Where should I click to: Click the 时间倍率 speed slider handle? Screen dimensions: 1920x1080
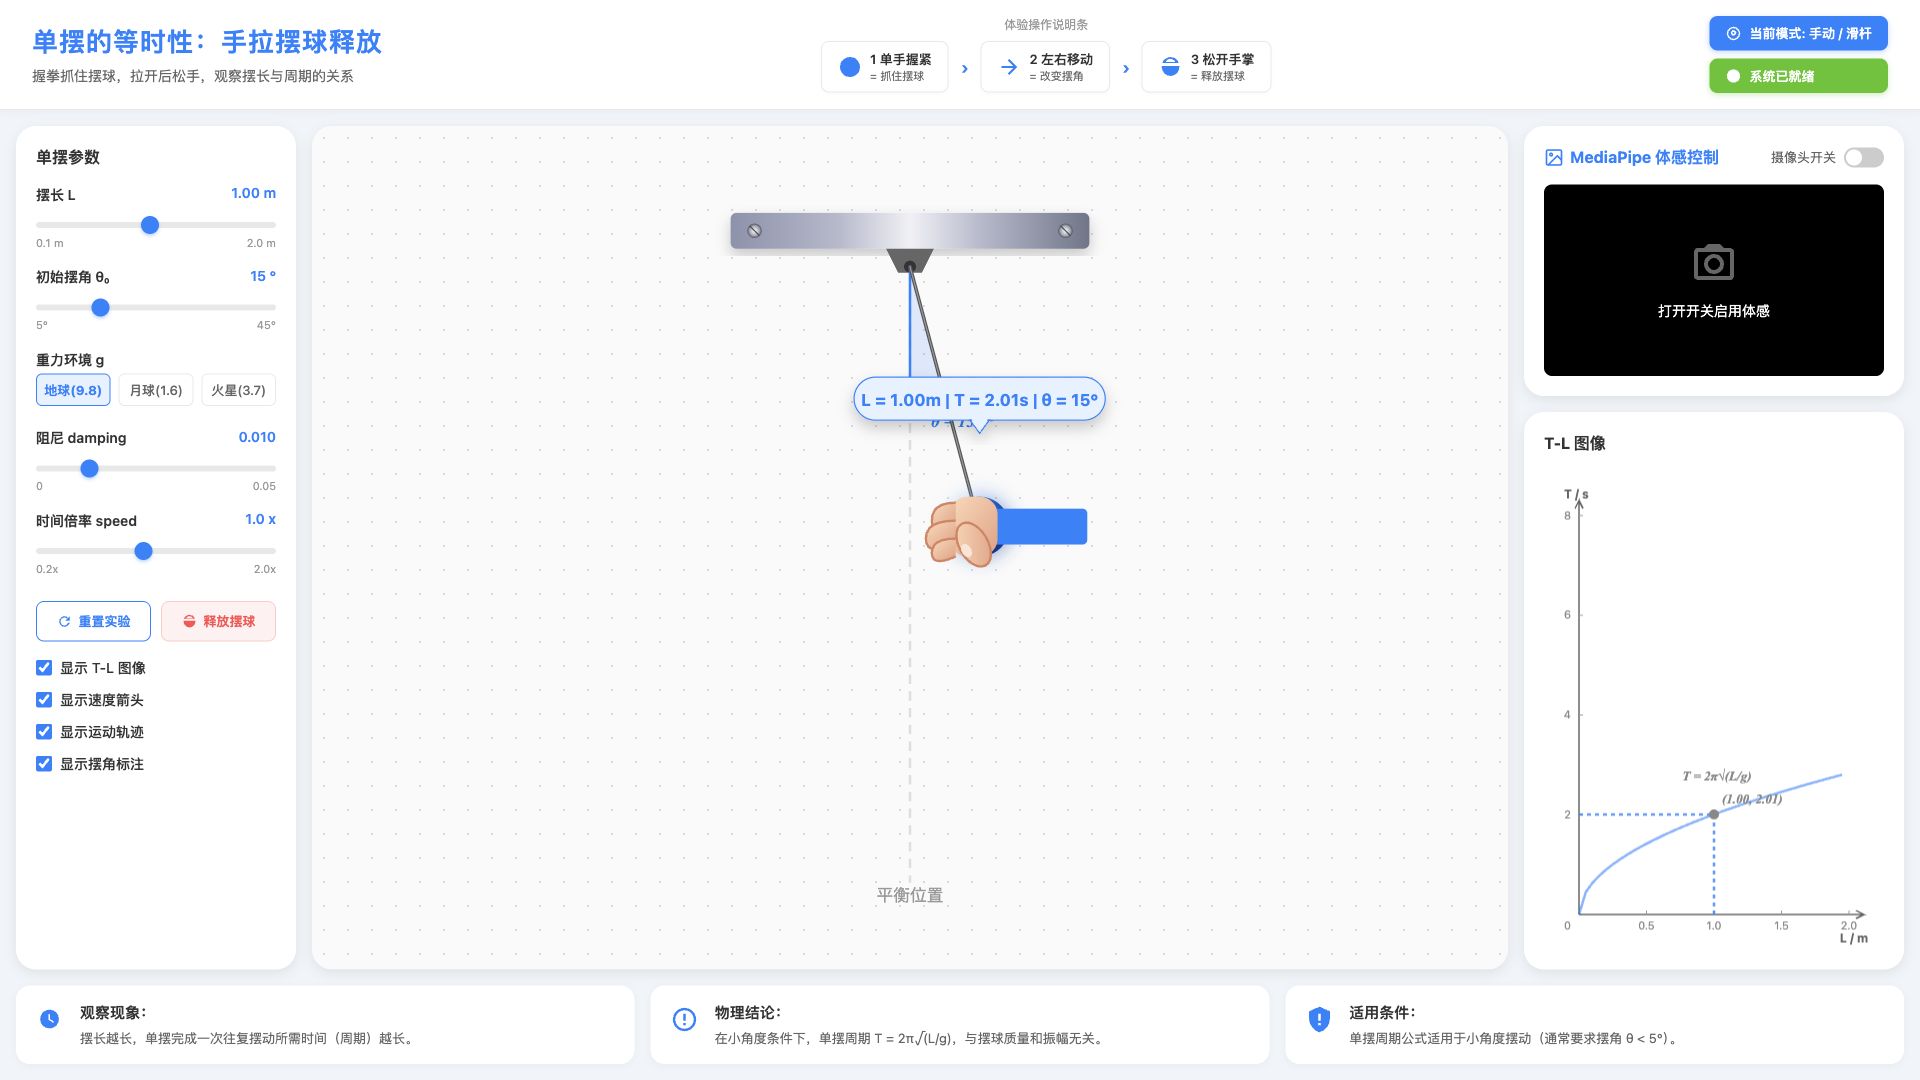pos(143,551)
